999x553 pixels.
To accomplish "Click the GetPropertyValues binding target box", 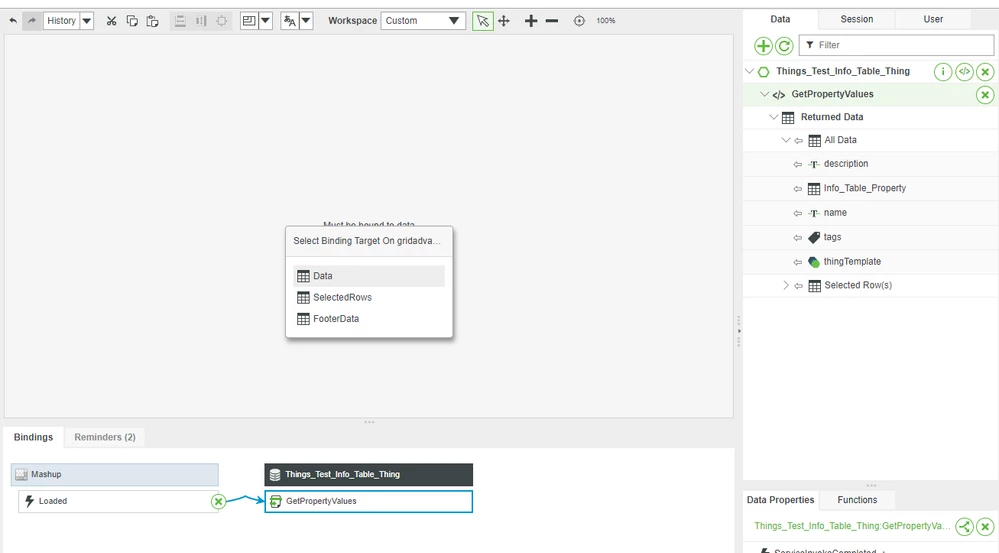I will click(368, 501).
